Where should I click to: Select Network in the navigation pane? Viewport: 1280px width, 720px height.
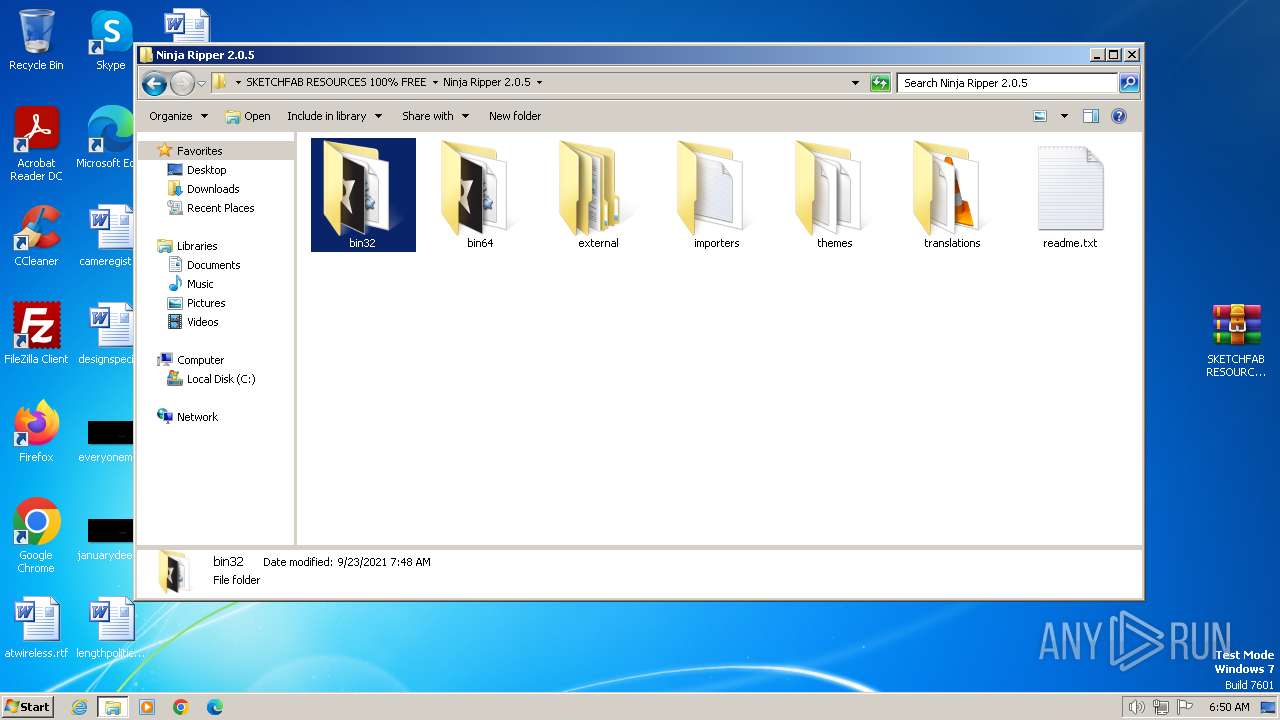(x=197, y=417)
